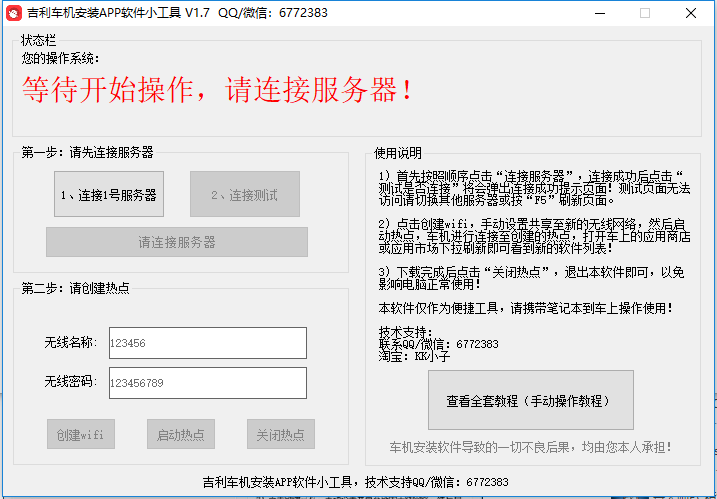The height and width of the screenshot is (499, 717).
Task: Click the bottom 技术支持QQ/微信 footer text
Action: tap(356, 482)
